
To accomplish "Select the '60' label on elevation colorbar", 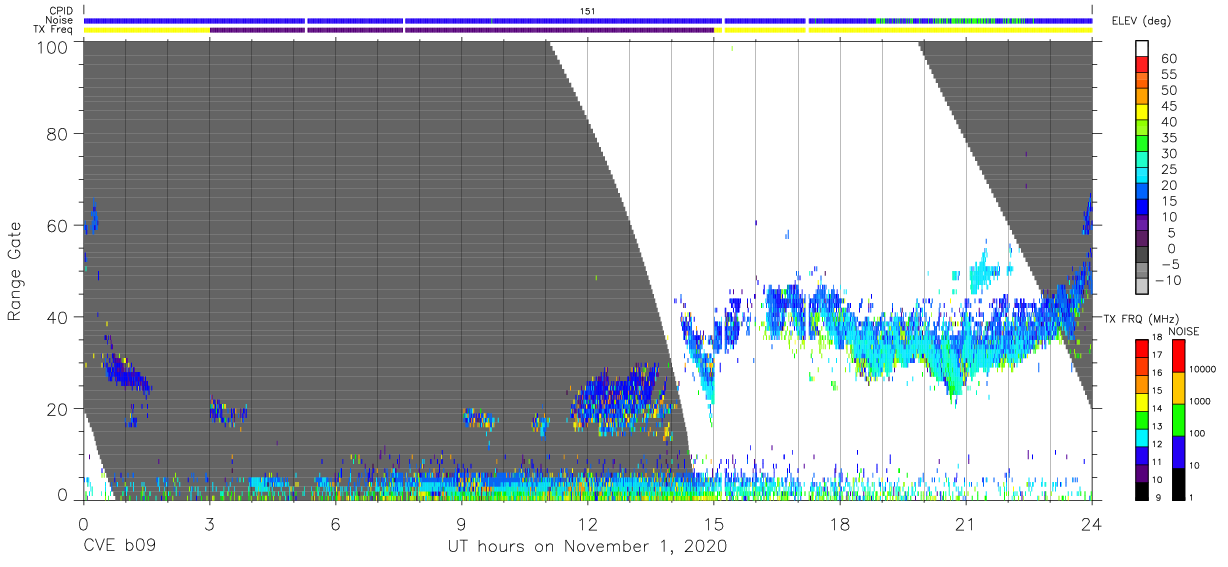I will (1168, 59).
